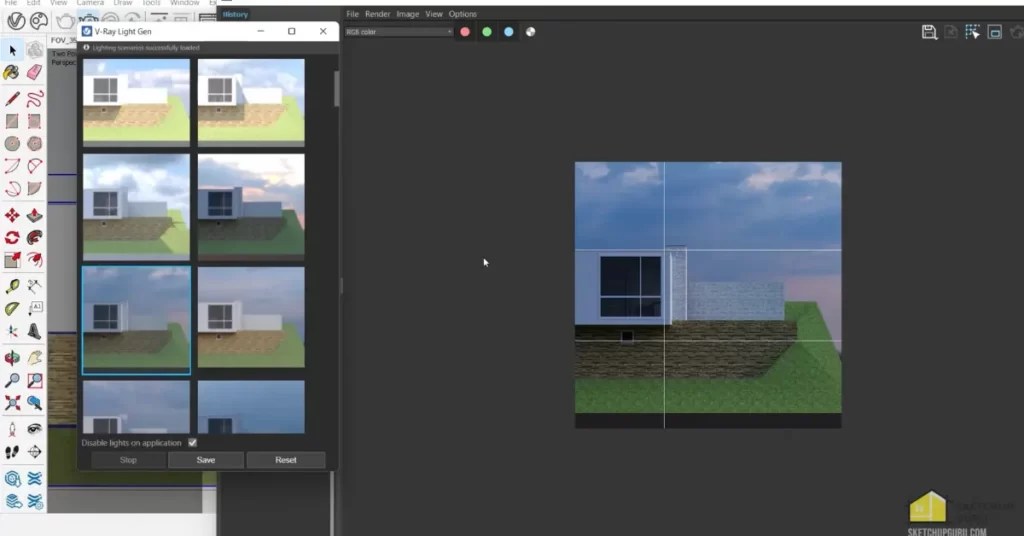This screenshot has height=536, width=1024.
Task: Select the Line pencil tool
Action: point(12,99)
